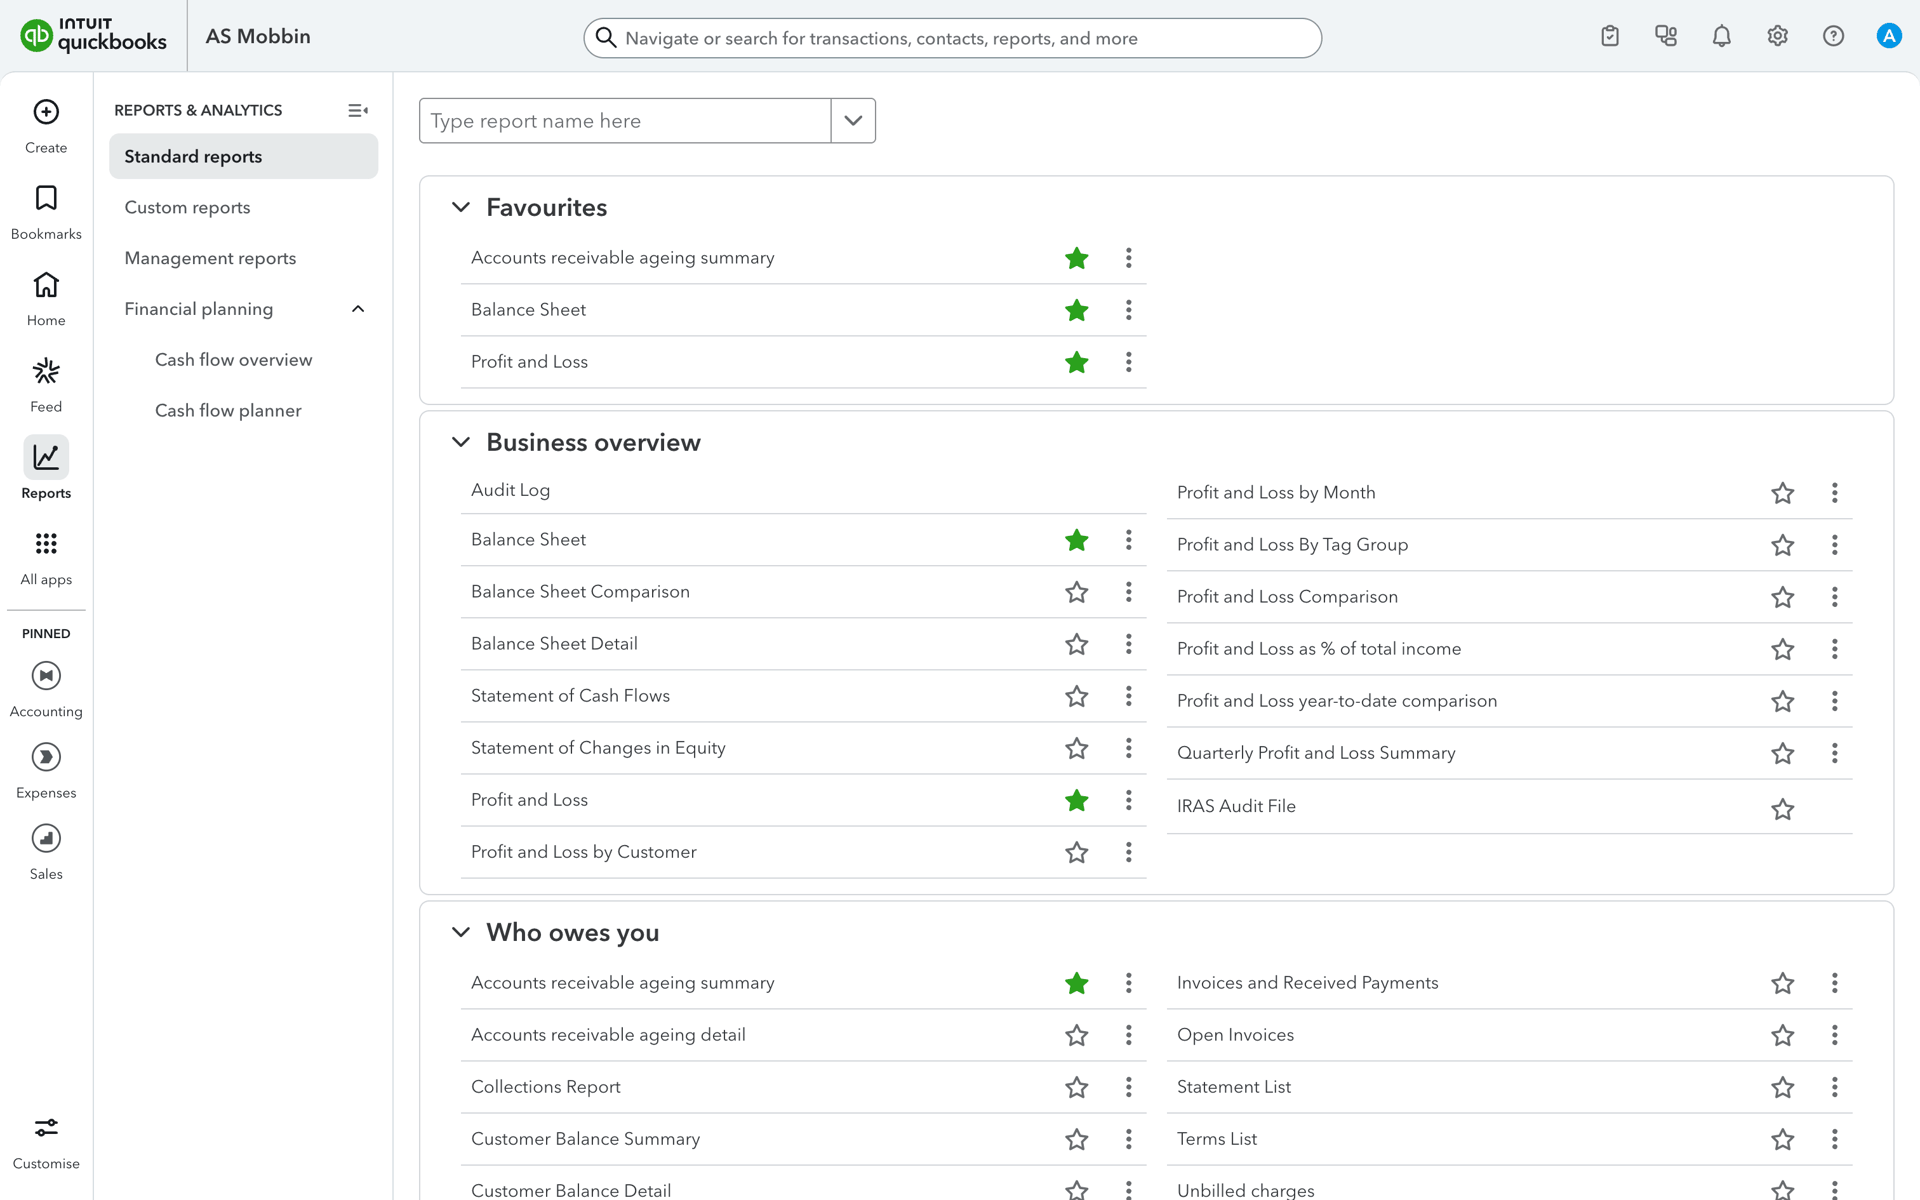Open Accounts receivable ageing detail report
Viewport: 1920px width, 1200px height.
tap(609, 1035)
